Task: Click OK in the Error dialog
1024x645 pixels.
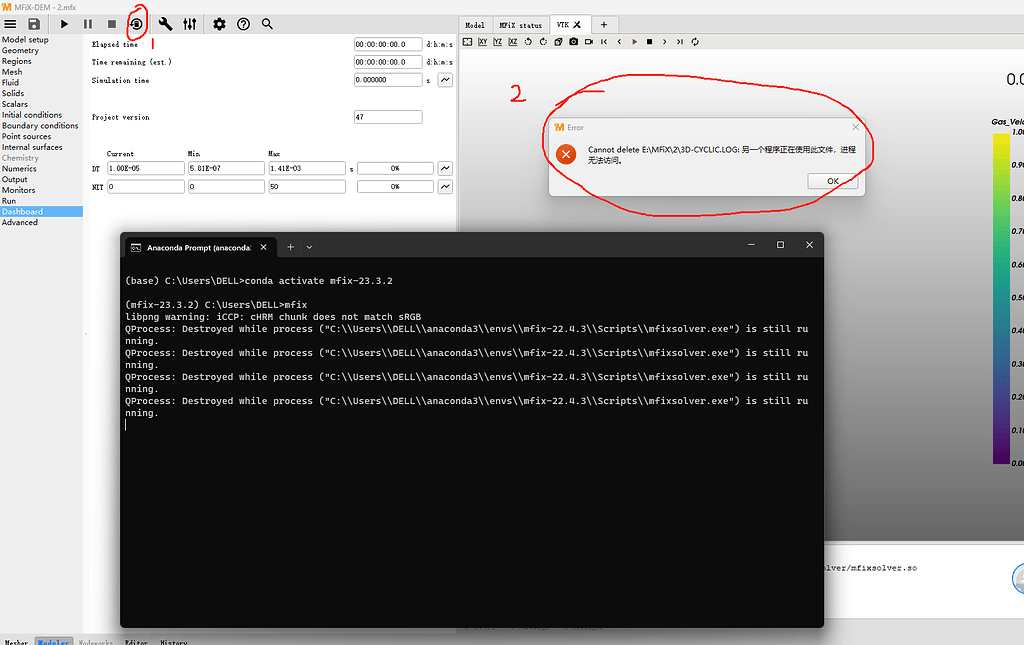Action: (833, 181)
